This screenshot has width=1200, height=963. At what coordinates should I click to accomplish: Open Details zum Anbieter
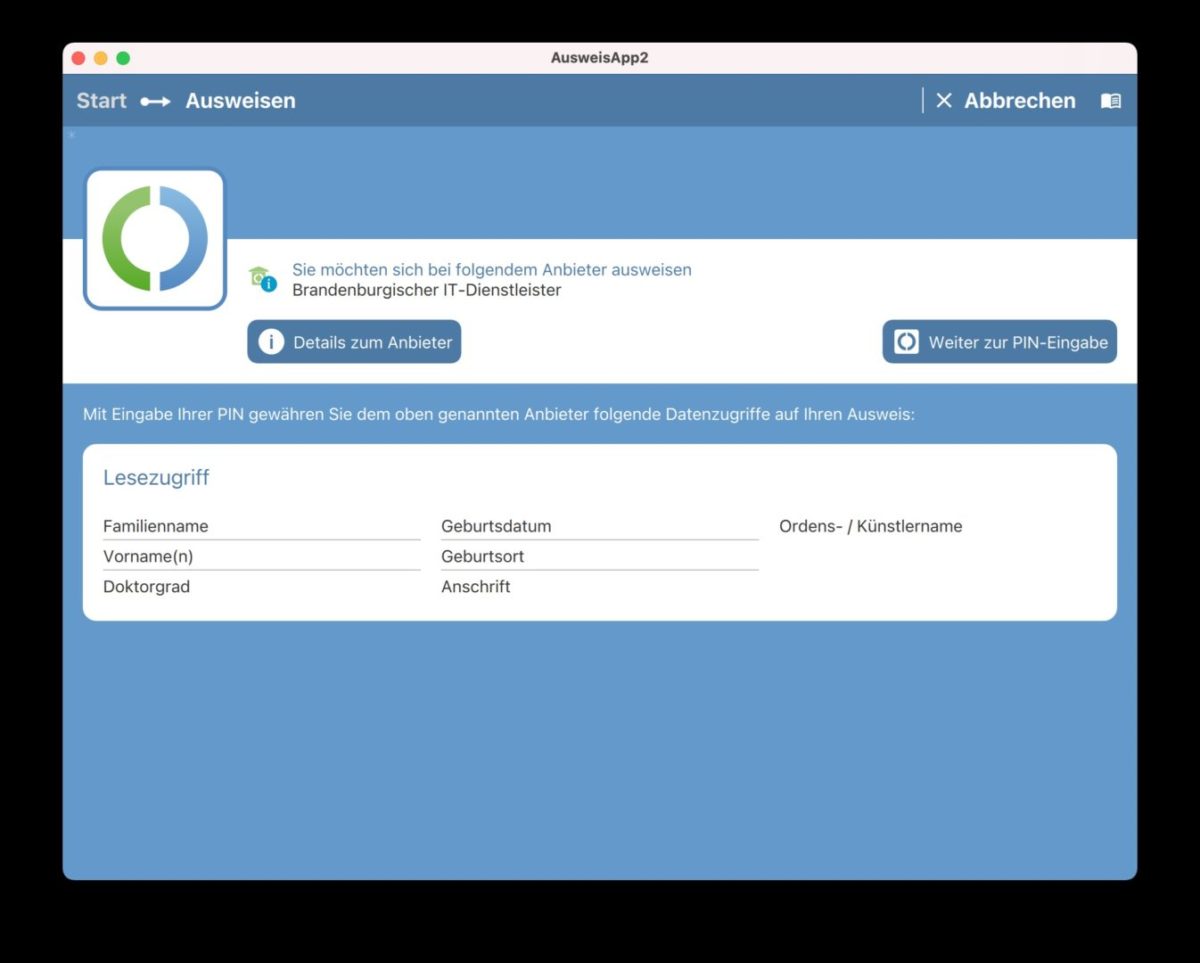[x=354, y=342]
